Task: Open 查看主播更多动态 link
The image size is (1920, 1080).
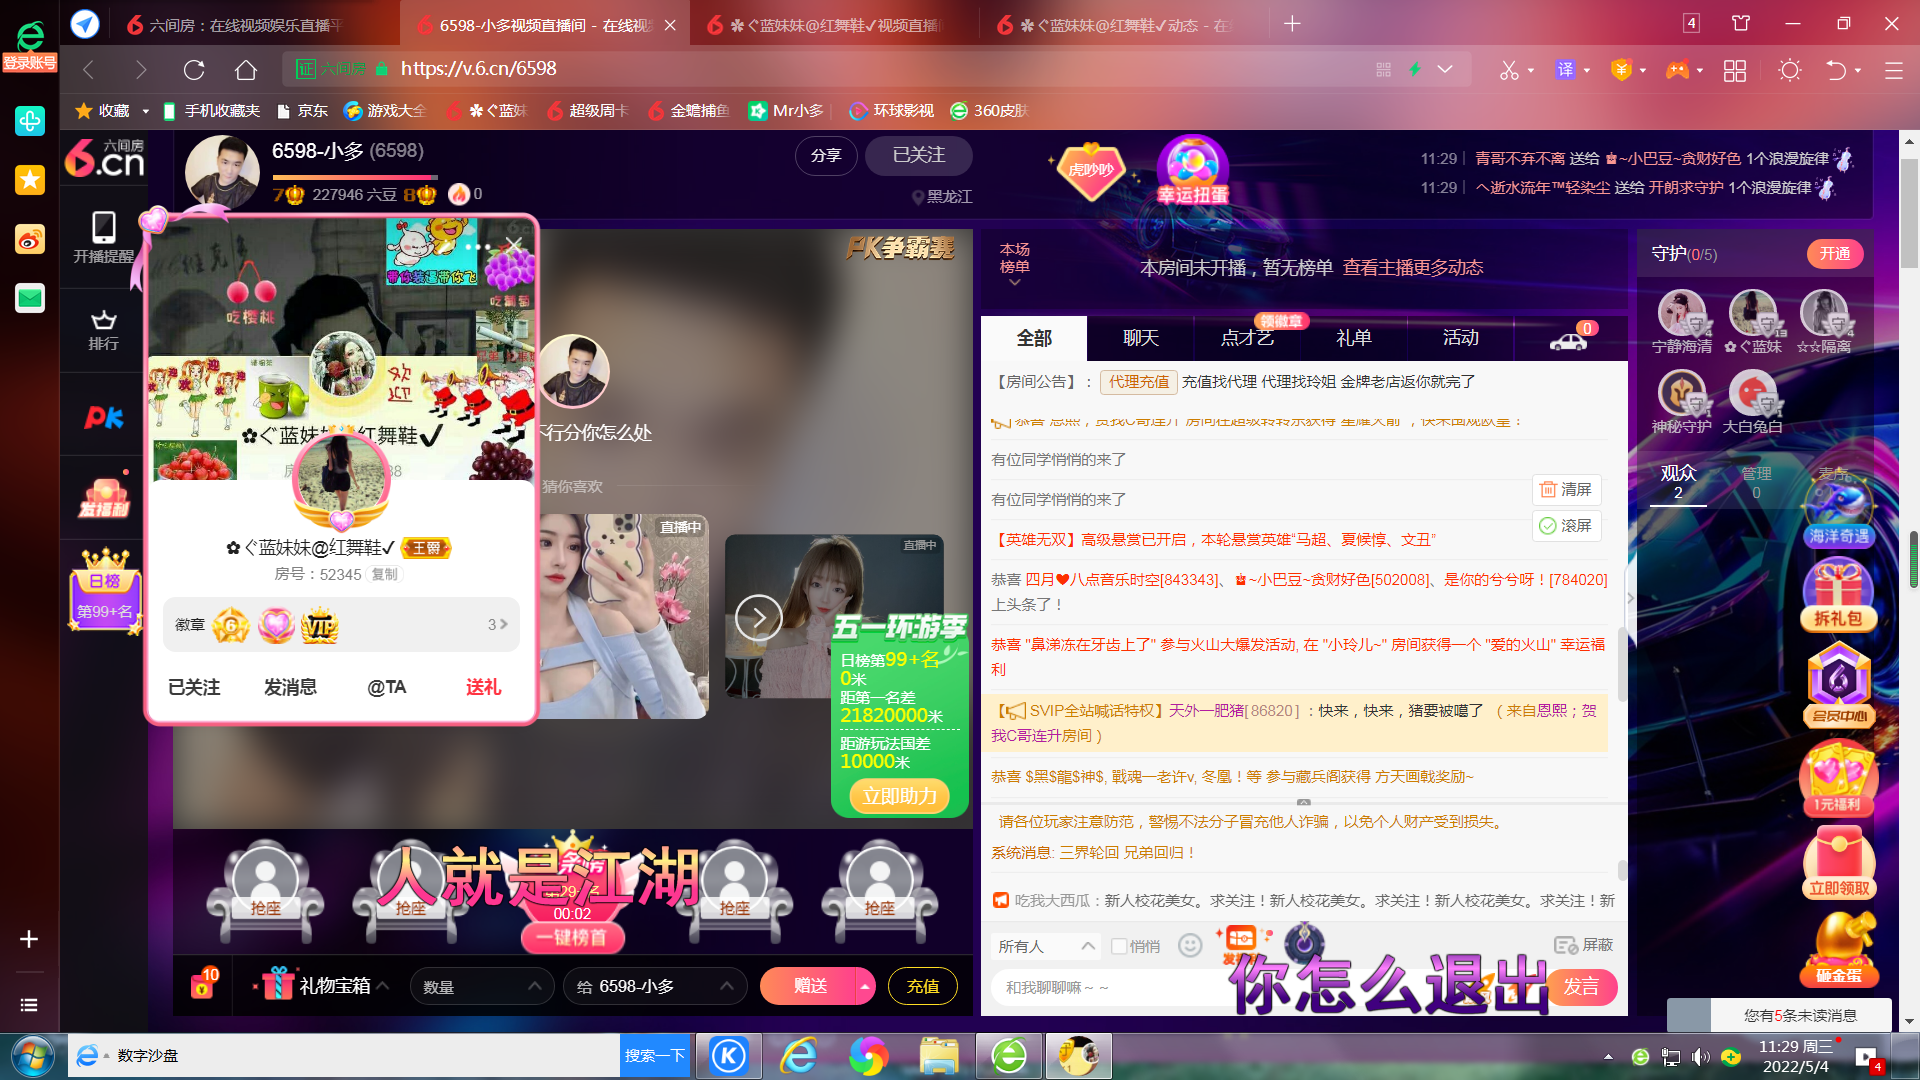Action: [x=1413, y=268]
